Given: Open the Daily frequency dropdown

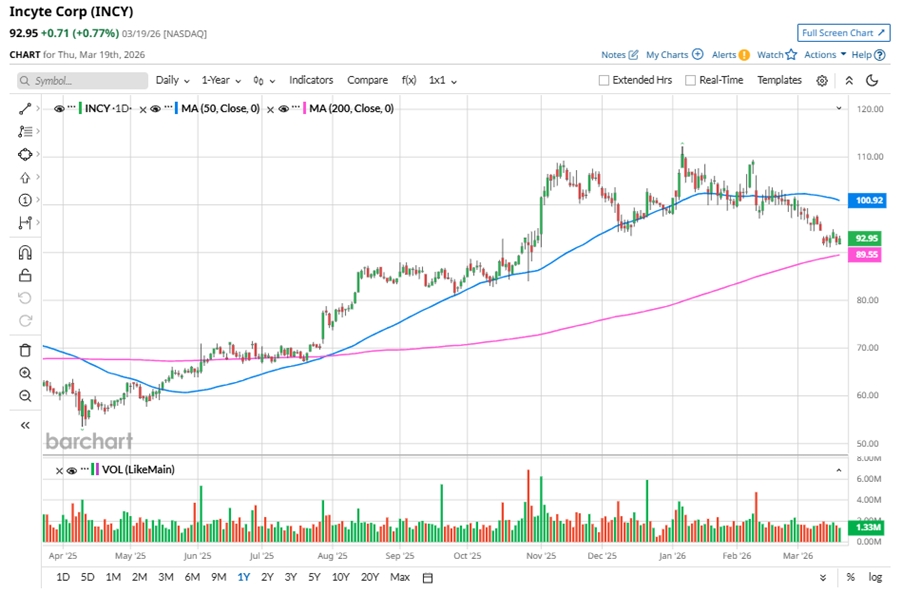Looking at the screenshot, I should click(x=172, y=80).
